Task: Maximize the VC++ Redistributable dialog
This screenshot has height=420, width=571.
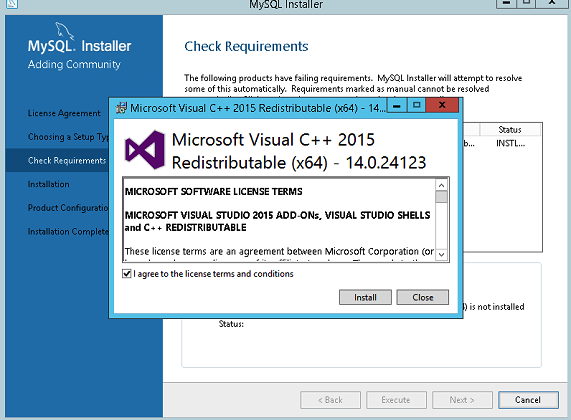Action: point(416,106)
